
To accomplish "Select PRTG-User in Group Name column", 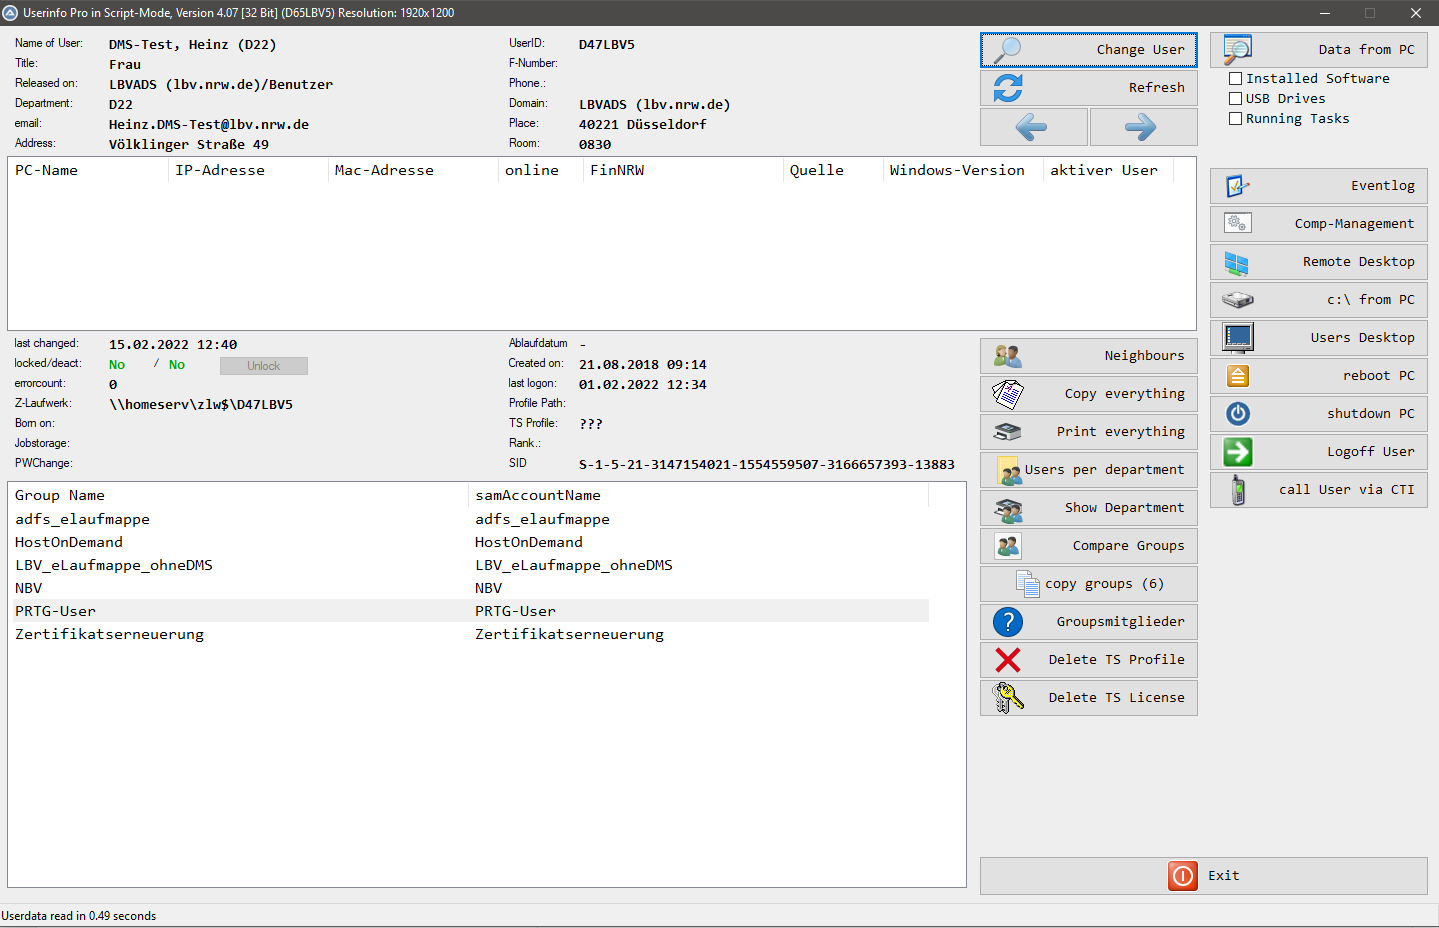I will point(55,612).
